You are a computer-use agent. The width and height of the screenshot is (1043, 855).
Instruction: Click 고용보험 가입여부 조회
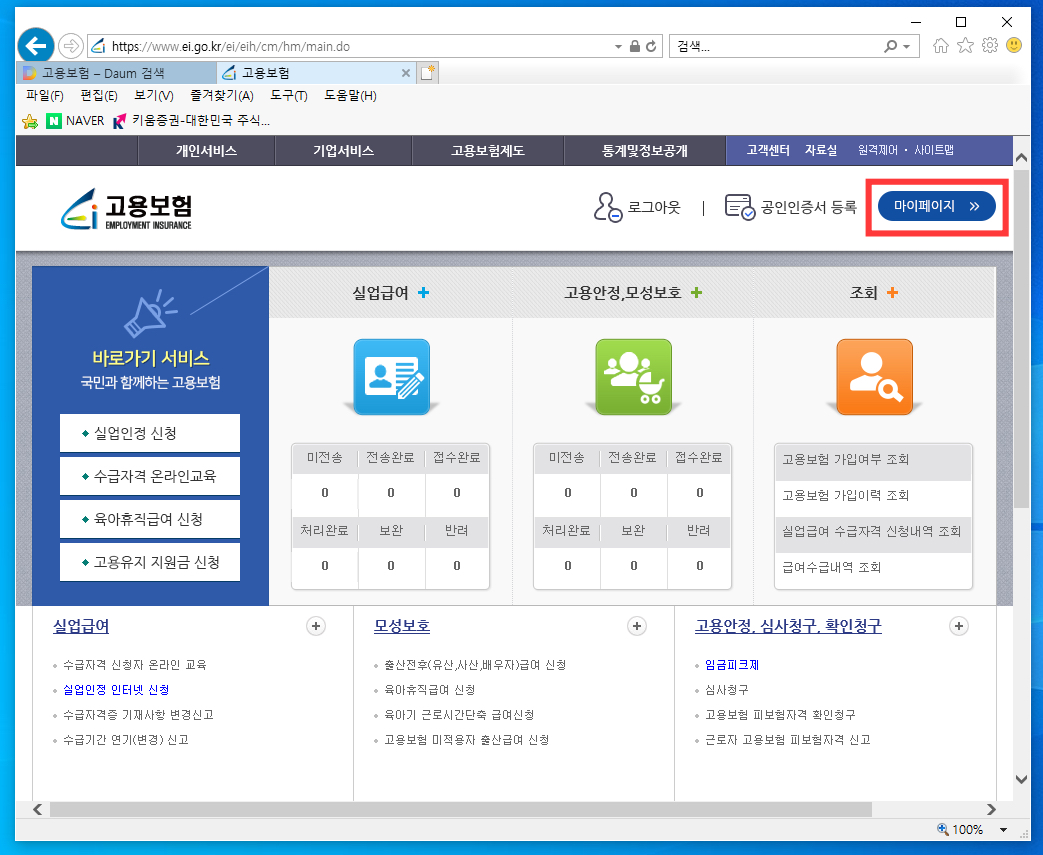coord(873,460)
